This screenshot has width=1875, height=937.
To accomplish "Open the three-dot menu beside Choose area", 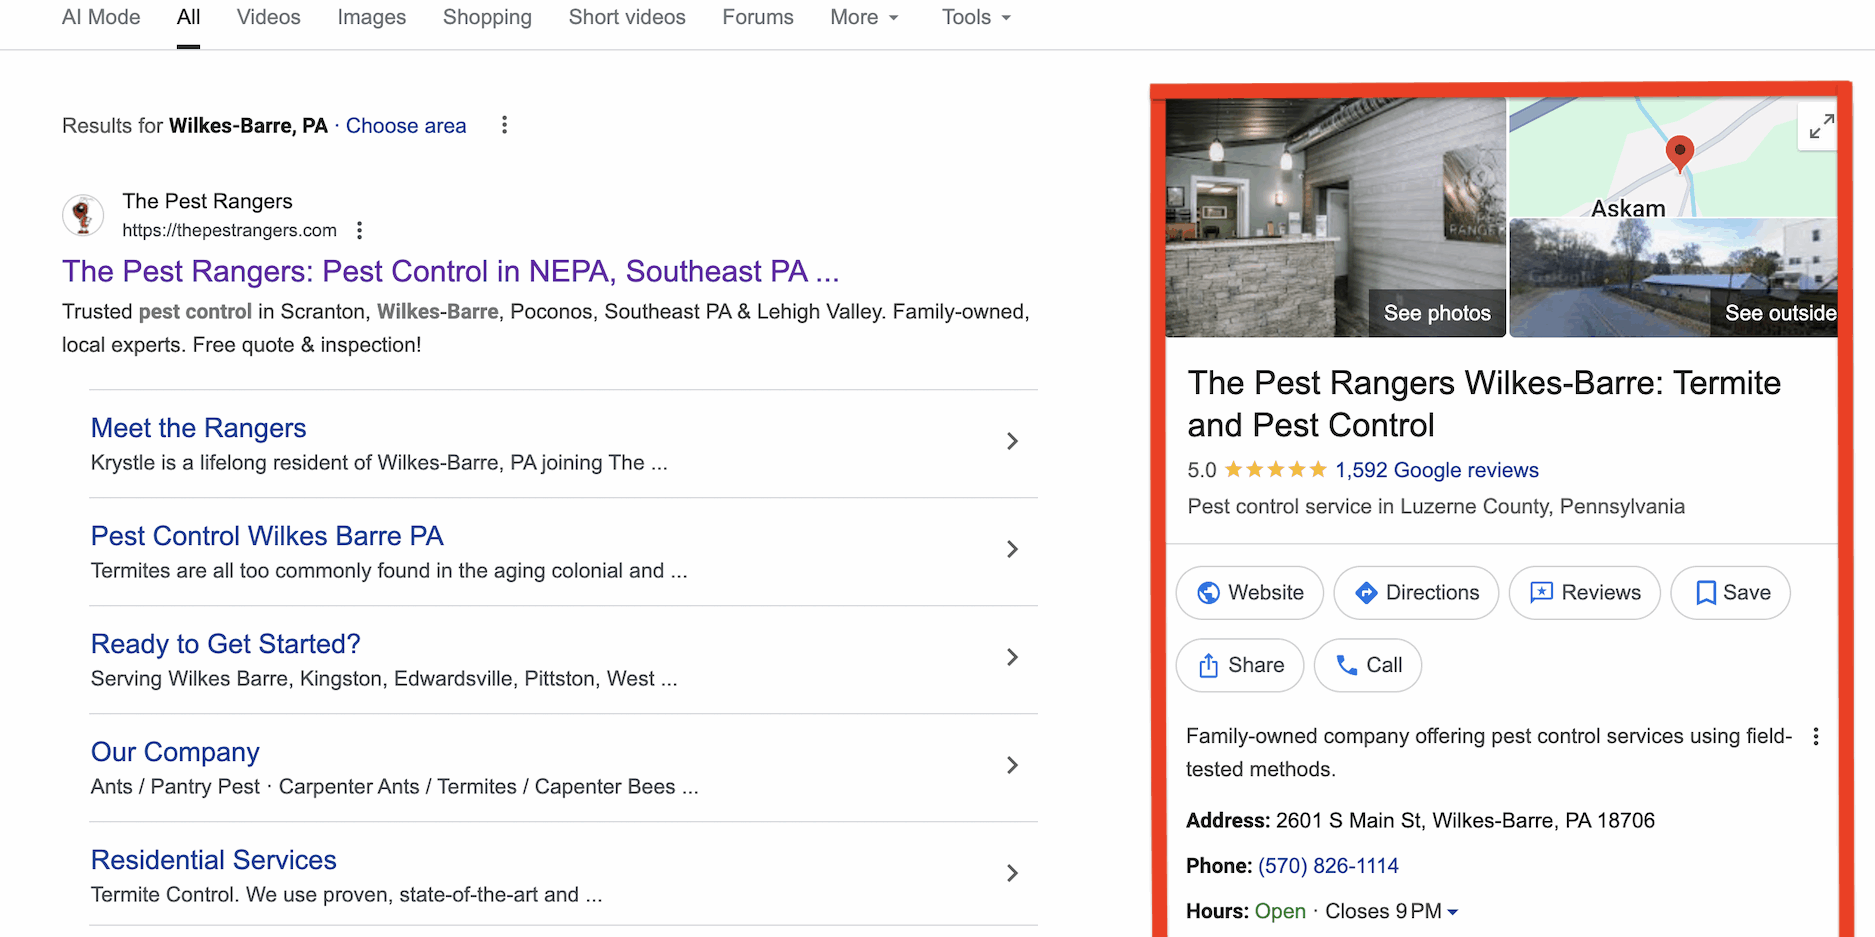I will point(504,124).
